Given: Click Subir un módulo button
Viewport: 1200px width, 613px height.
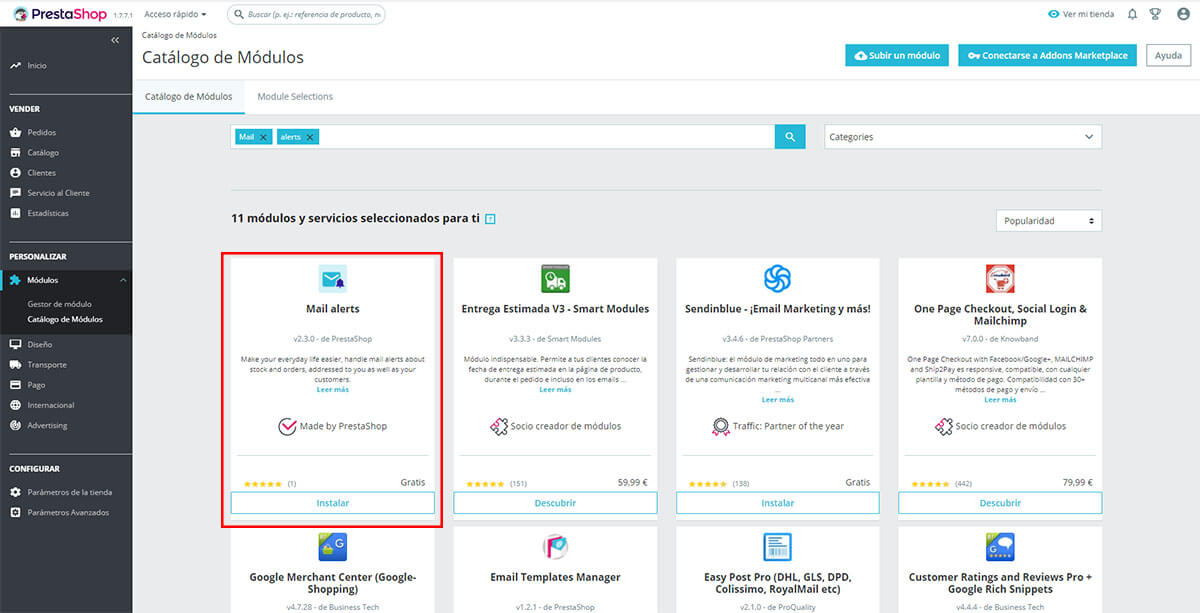Looking at the screenshot, I should point(897,56).
